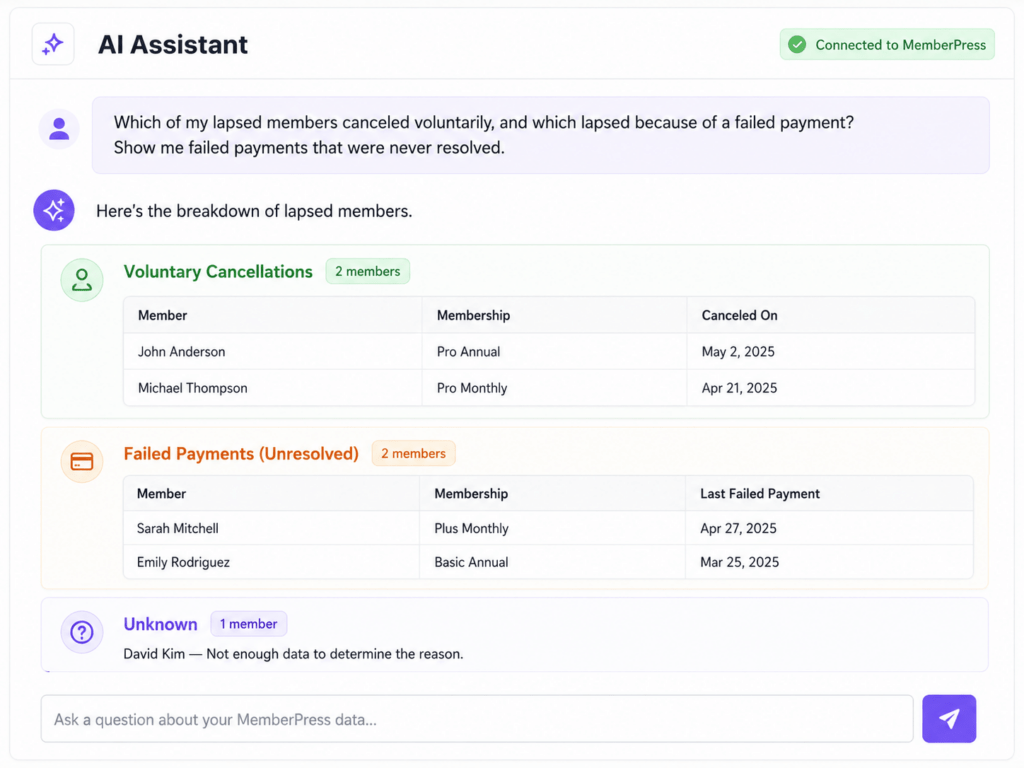Click the orange 2 members badge
This screenshot has height=768, width=1024.
click(x=413, y=454)
